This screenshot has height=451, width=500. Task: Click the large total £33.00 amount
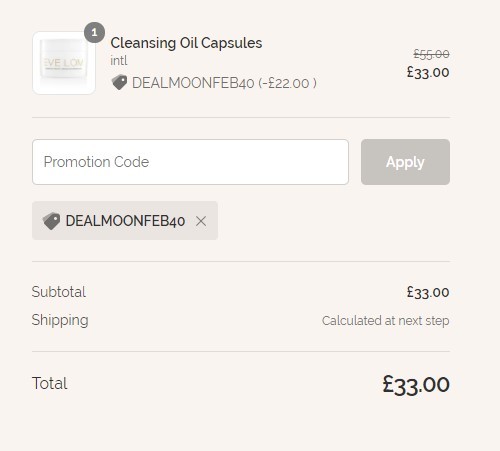coord(416,385)
